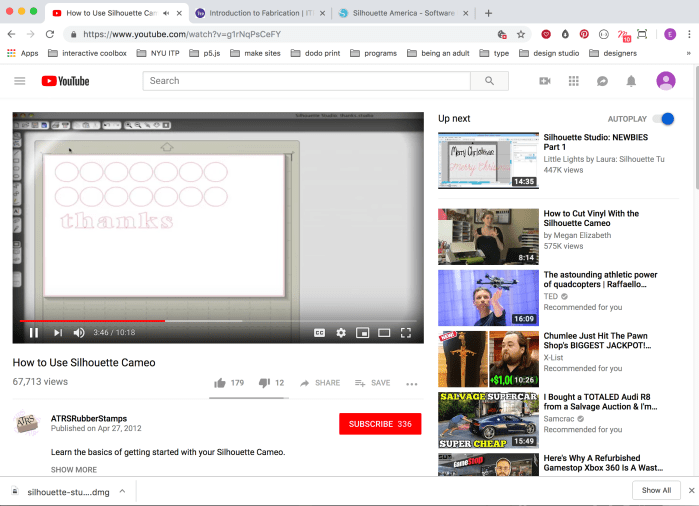Enter full screen mode

point(406,333)
